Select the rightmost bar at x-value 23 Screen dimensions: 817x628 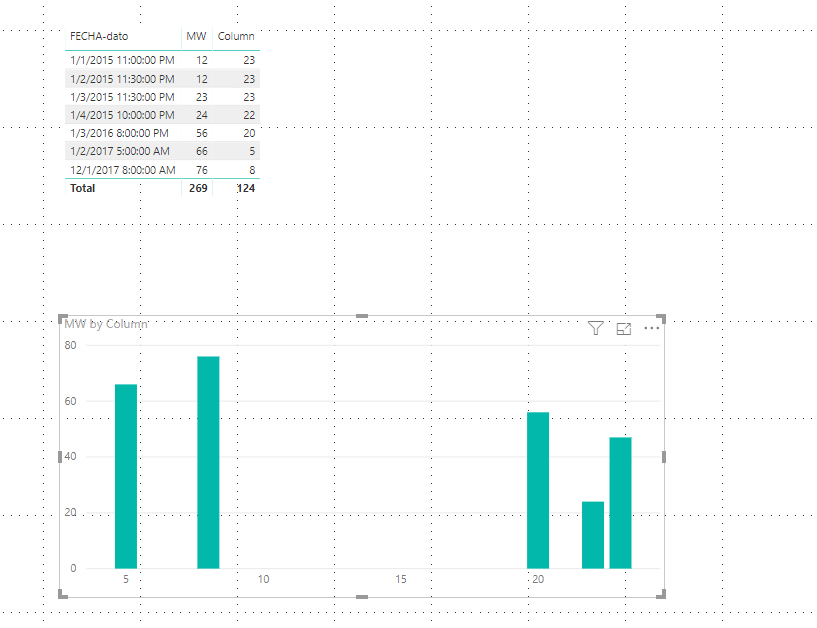point(621,503)
